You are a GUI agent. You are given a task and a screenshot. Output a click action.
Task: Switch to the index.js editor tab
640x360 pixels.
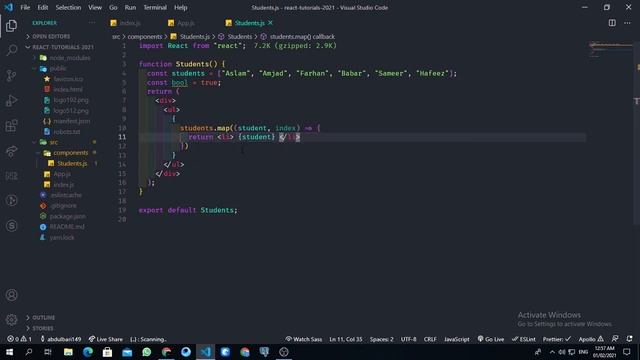(x=126, y=23)
